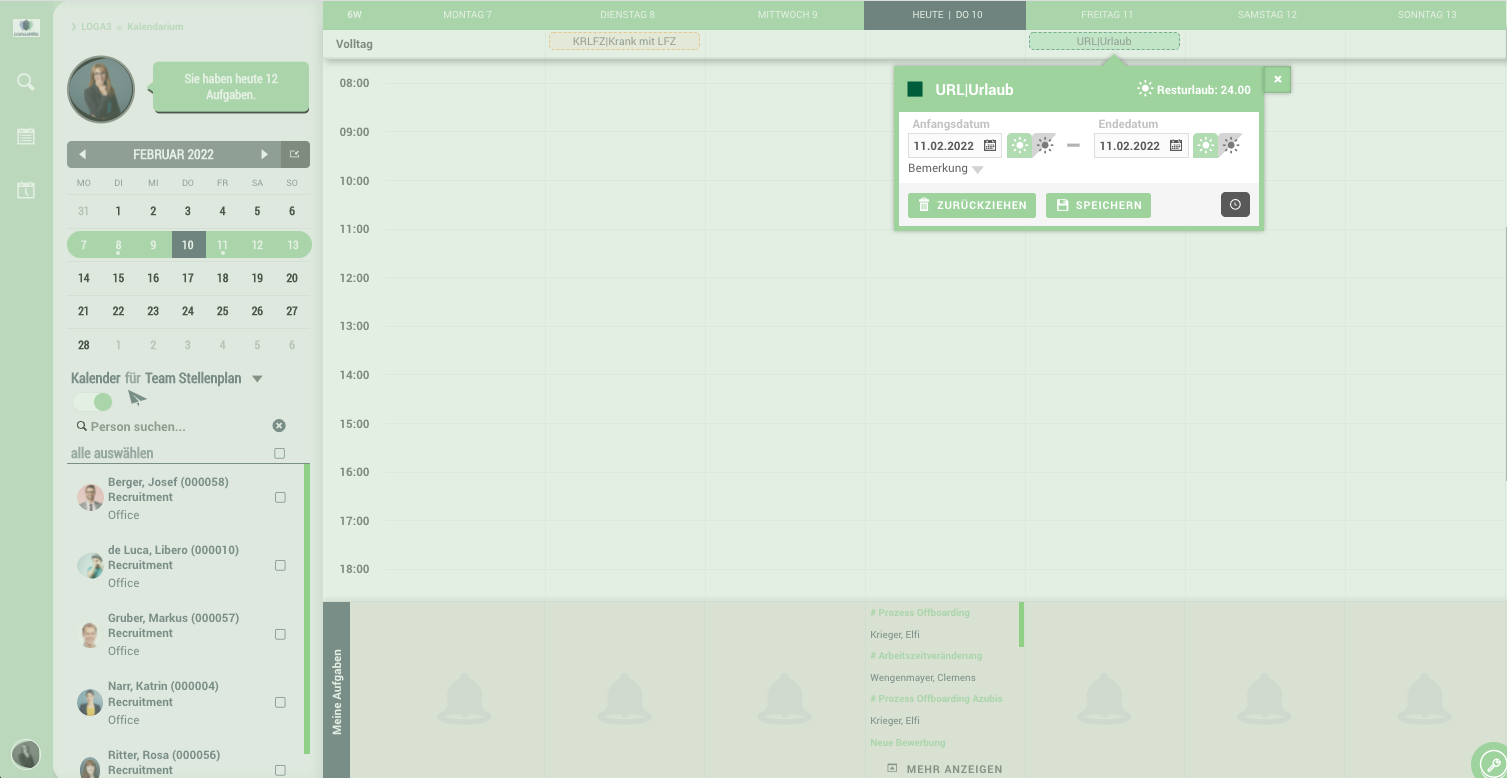Open the Endedatum date picker
The width and height of the screenshot is (1507, 778).
(1175, 145)
